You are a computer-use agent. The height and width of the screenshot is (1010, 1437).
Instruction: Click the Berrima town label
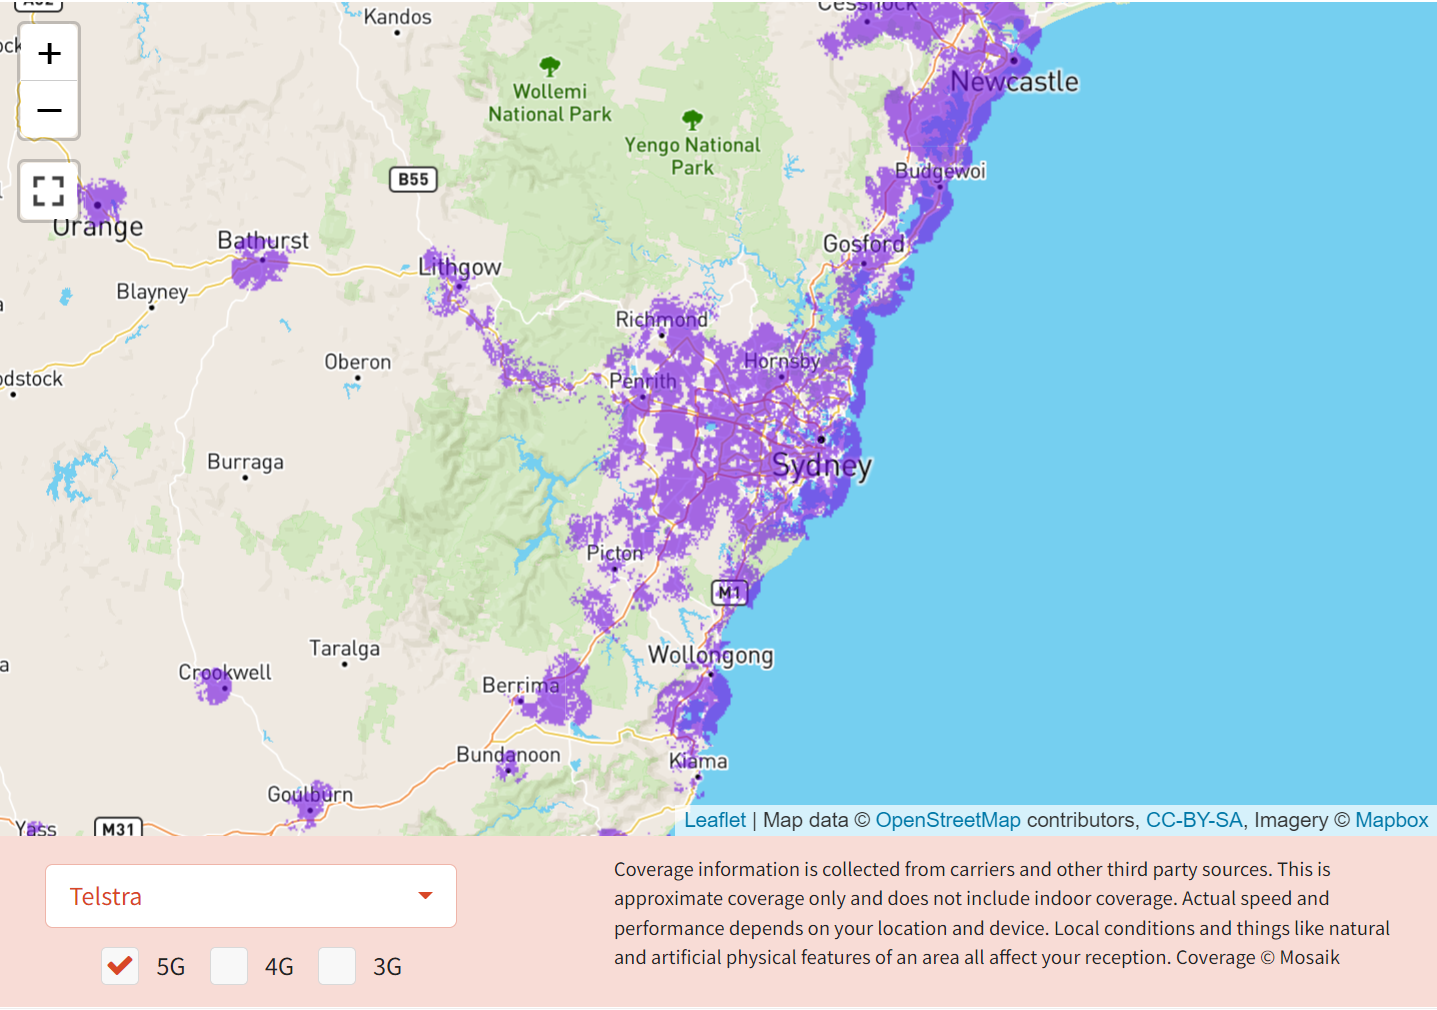click(521, 686)
